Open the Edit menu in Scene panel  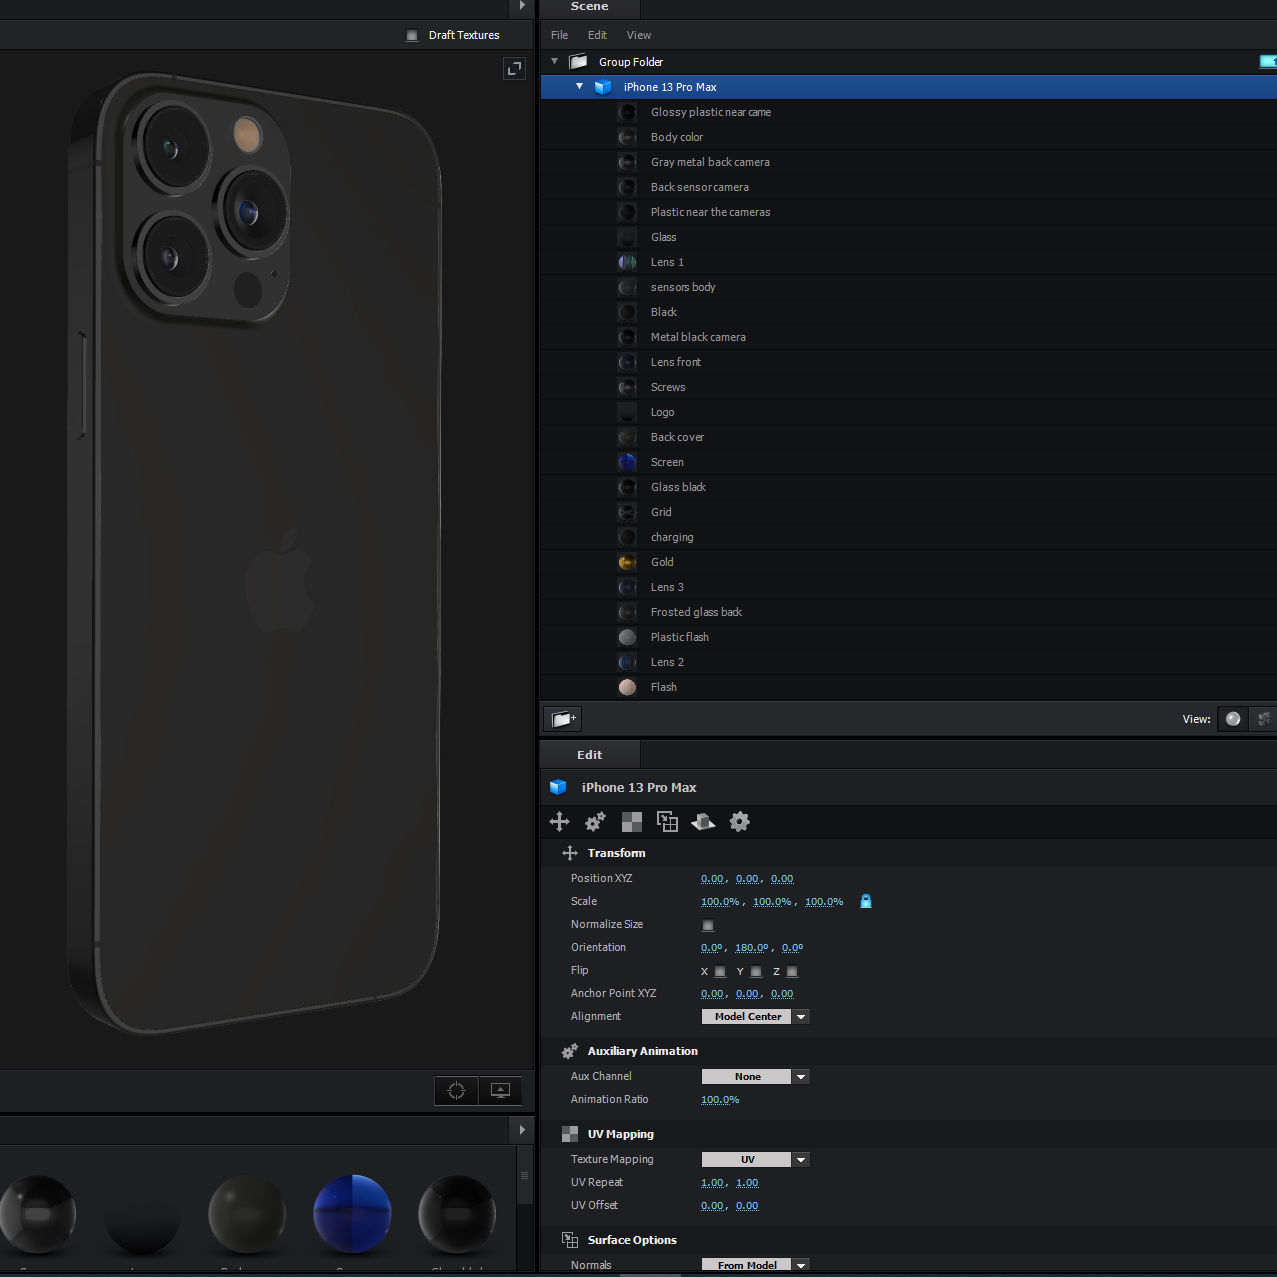click(x=597, y=35)
